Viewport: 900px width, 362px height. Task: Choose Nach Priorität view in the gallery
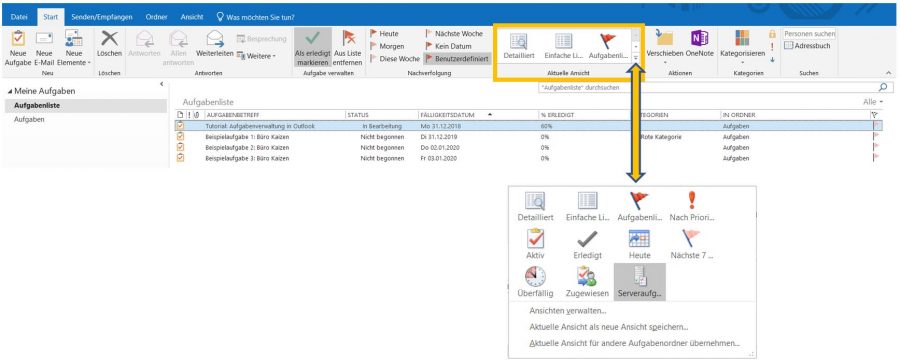coord(692,207)
